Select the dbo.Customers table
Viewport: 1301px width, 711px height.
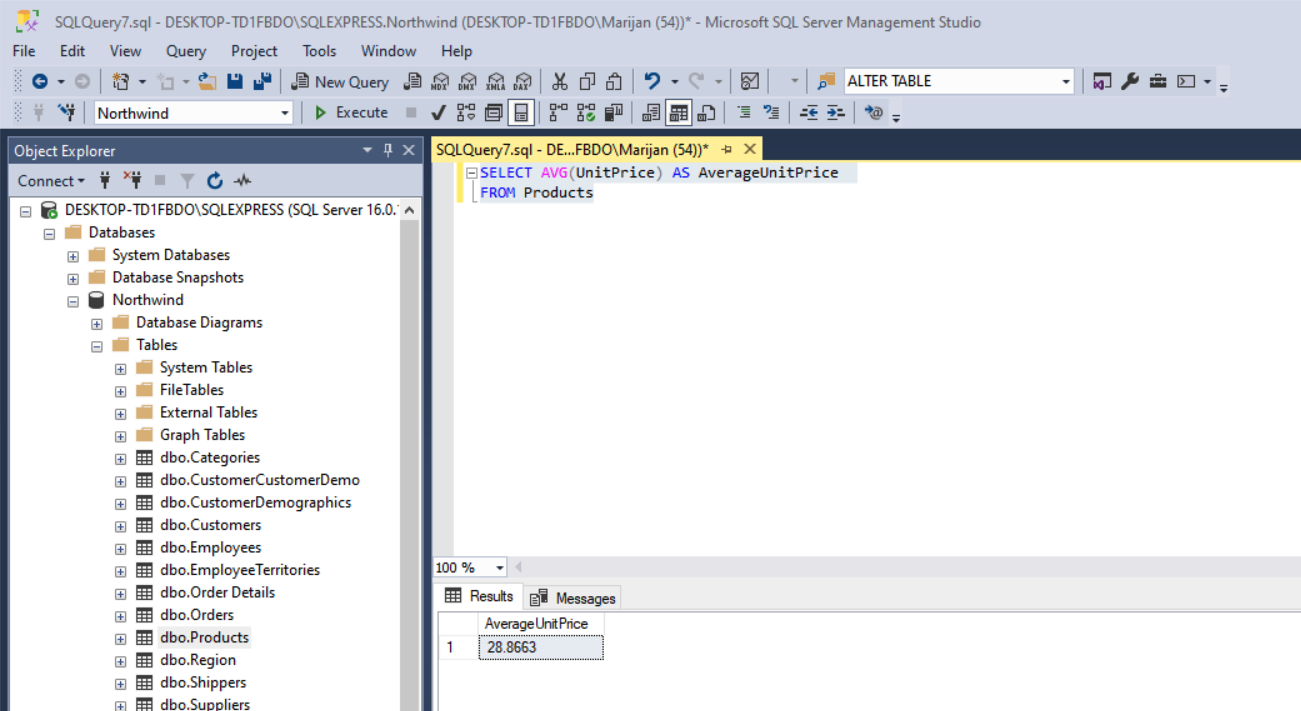(210, 525)
